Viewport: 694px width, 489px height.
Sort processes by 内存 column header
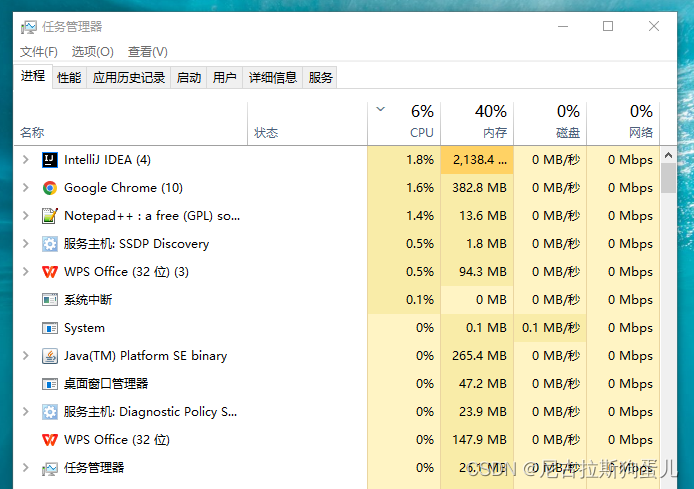(477, 121)
